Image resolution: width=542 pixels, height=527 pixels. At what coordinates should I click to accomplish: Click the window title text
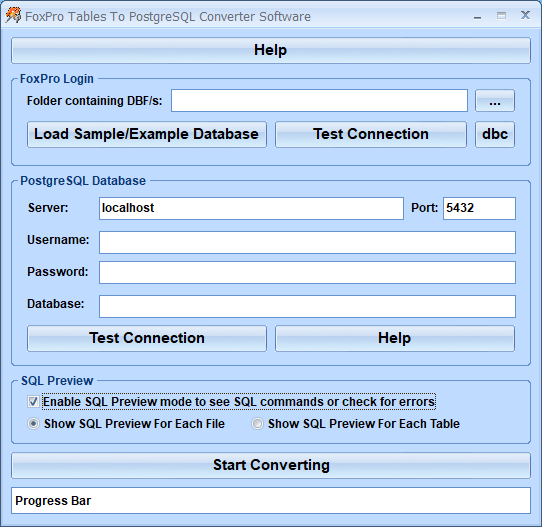pyautogui.click(x=168, y=17)
